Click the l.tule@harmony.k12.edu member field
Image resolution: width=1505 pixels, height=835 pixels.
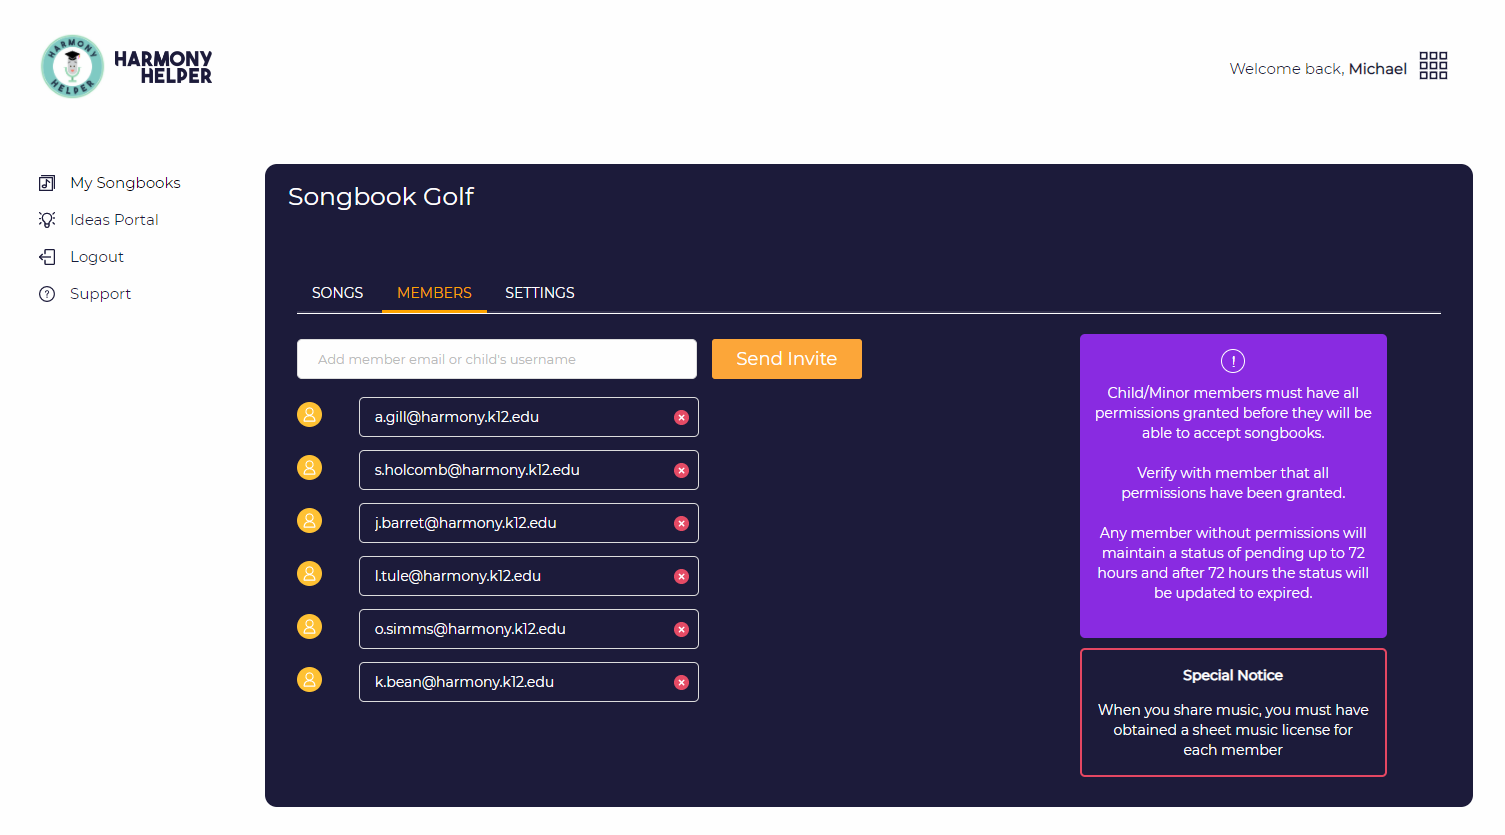pos(529,576)
